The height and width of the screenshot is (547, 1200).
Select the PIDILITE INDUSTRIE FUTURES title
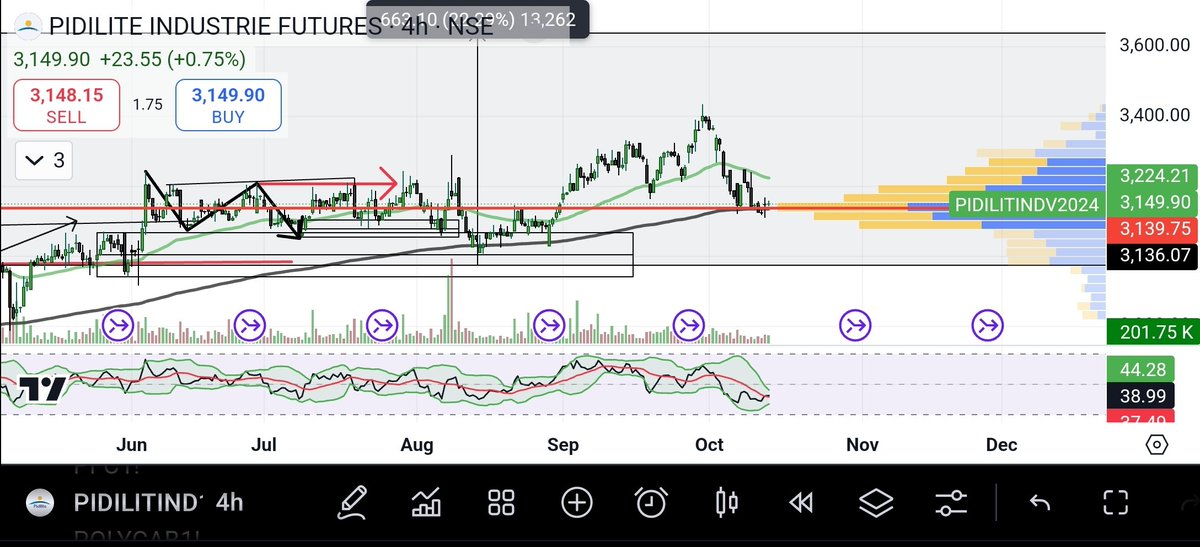[215, 27]
